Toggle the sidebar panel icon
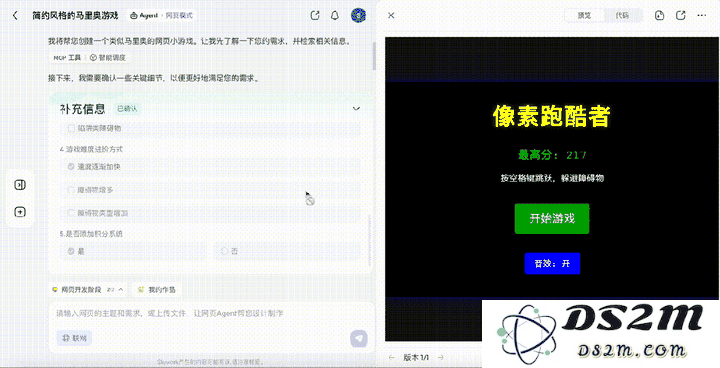Viewport: 720px width, 368px height. click(20, 185)
